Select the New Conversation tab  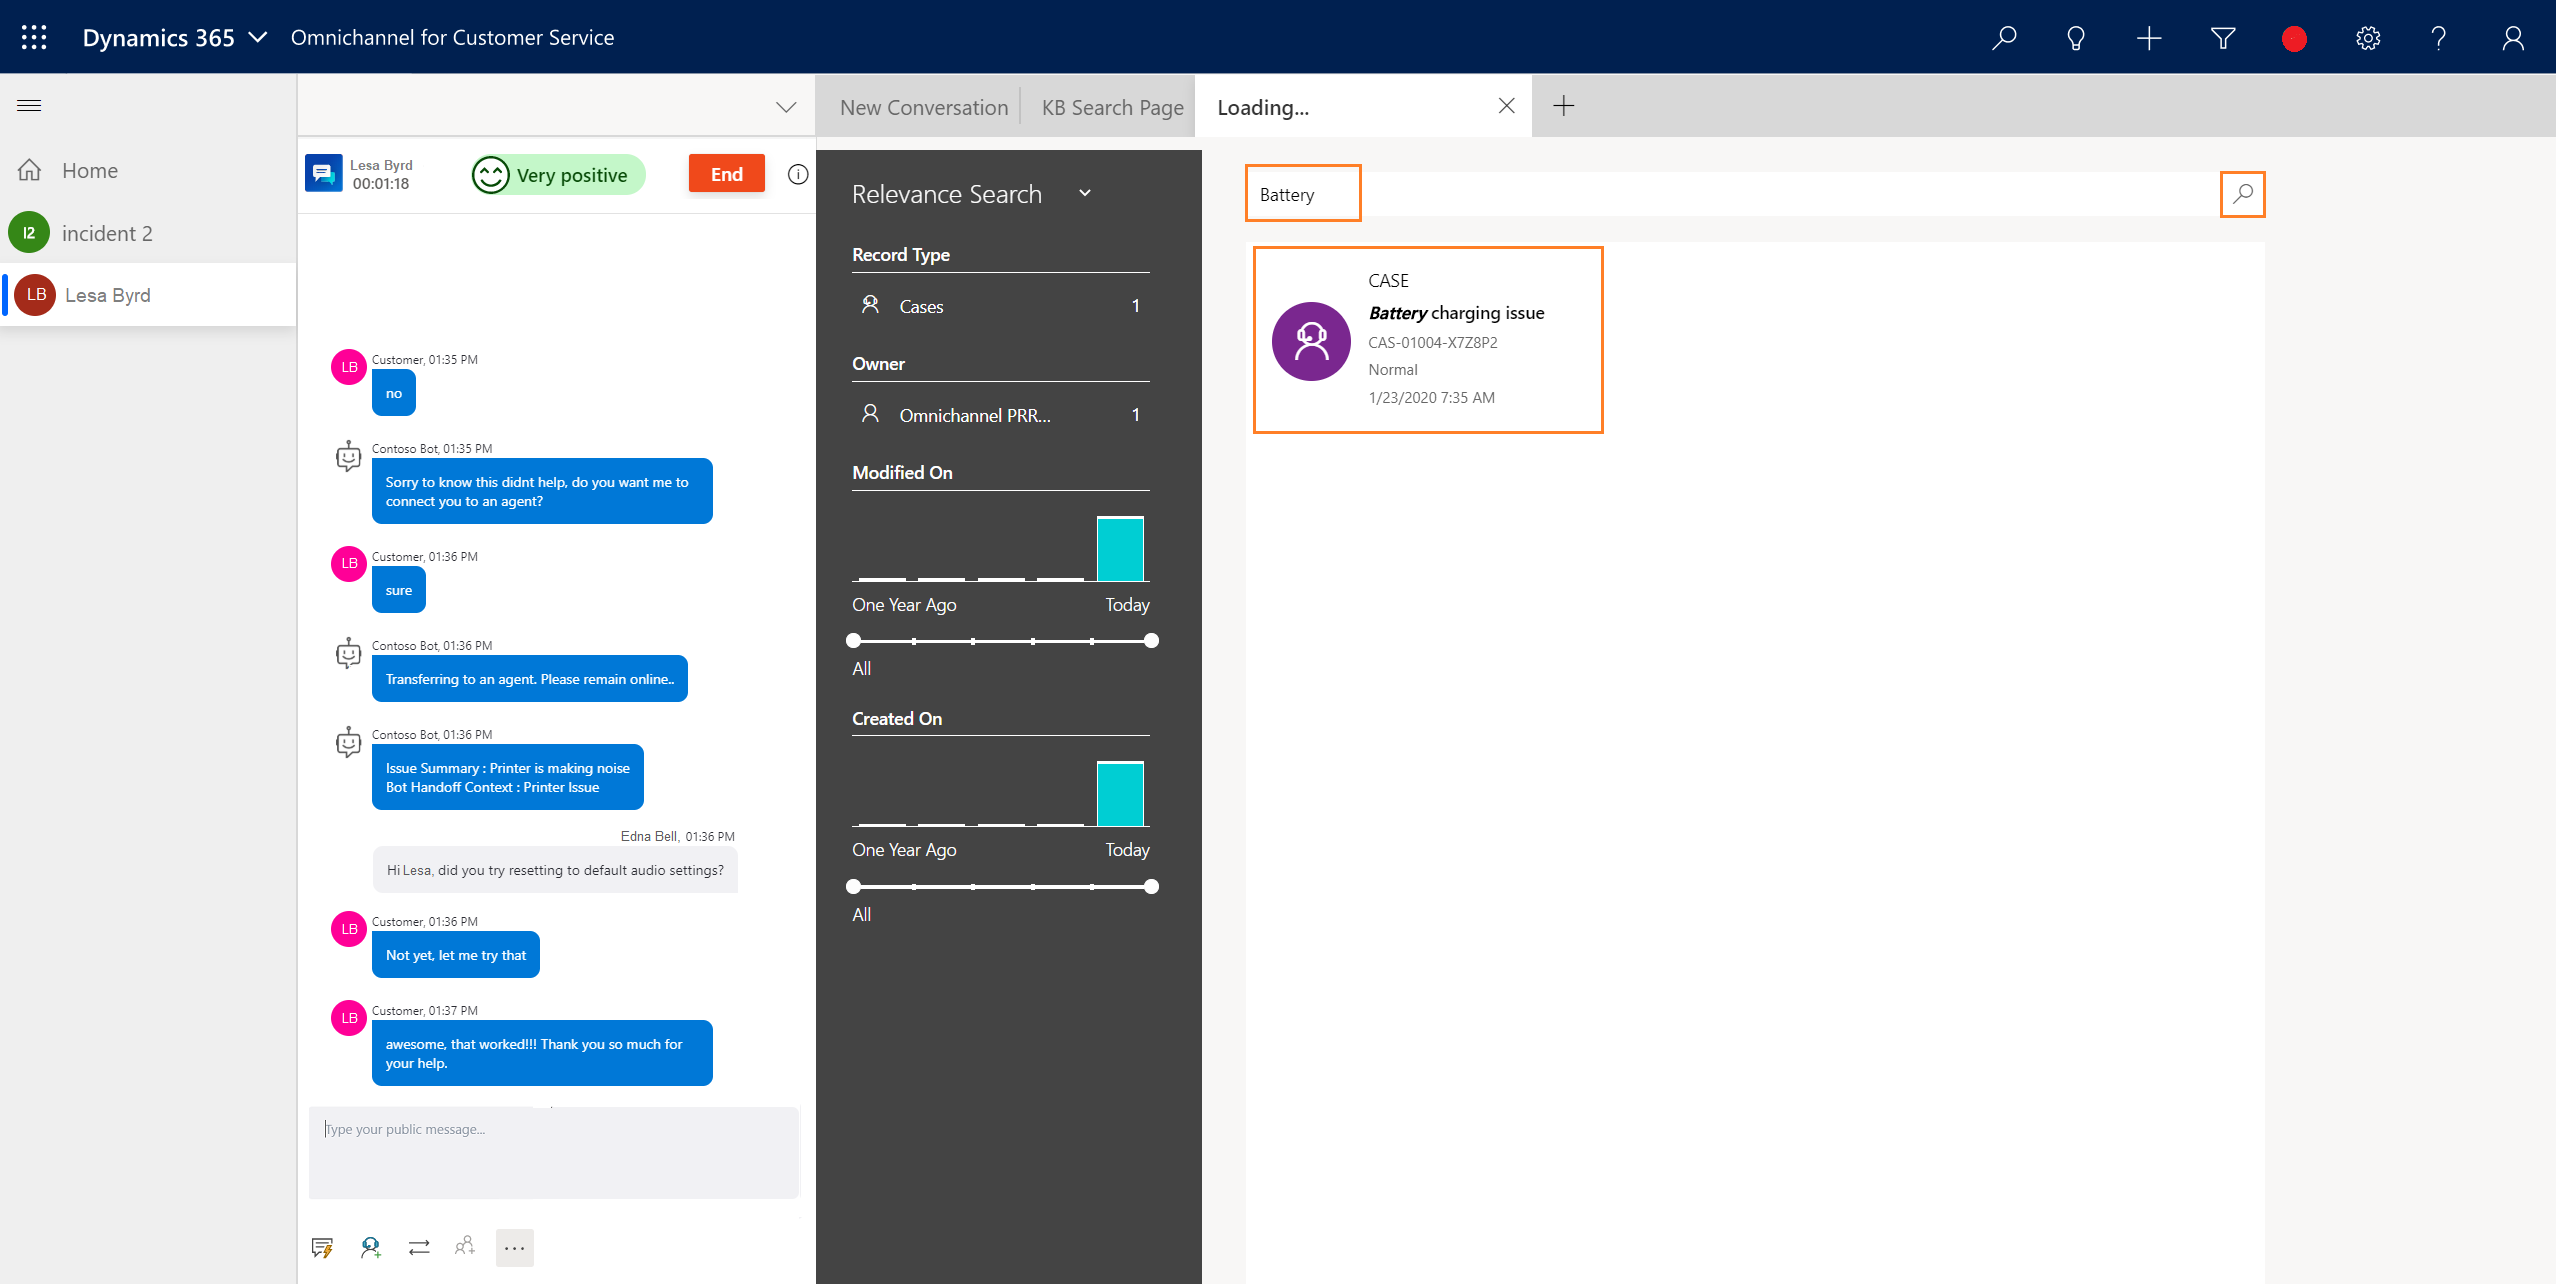[x=924, y=105]
